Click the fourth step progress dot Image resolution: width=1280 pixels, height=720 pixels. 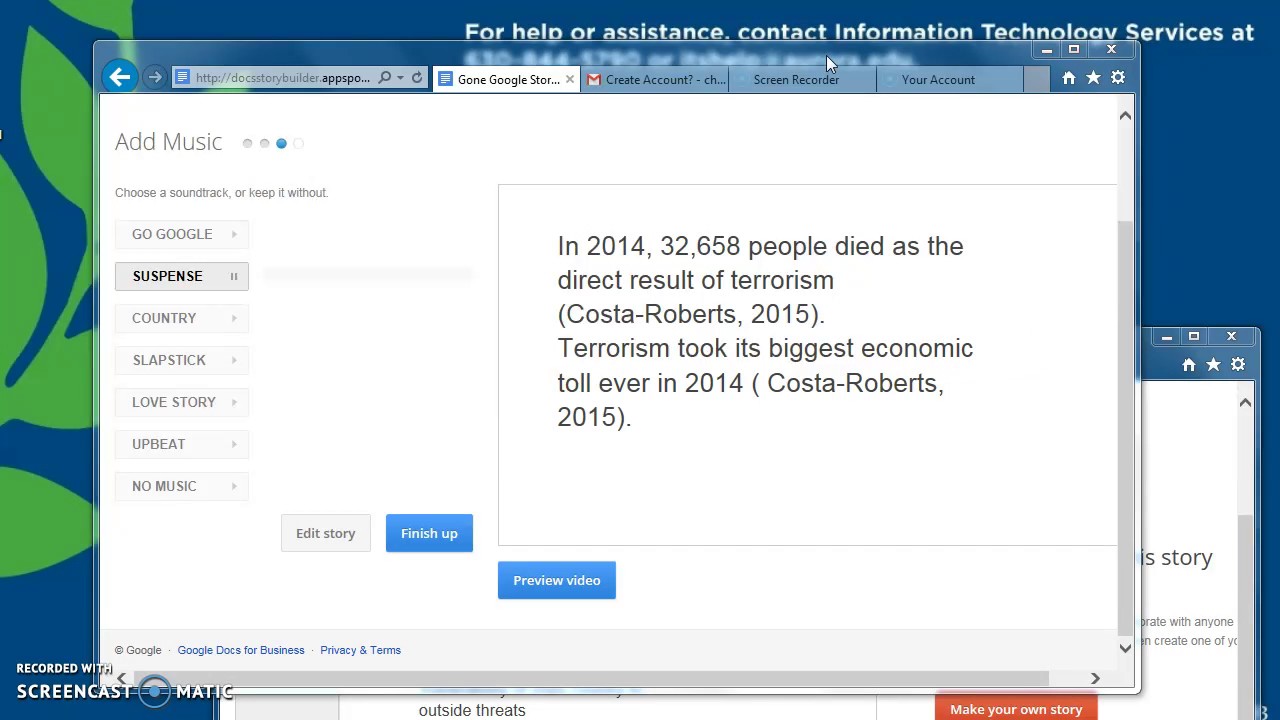[298, 143]
